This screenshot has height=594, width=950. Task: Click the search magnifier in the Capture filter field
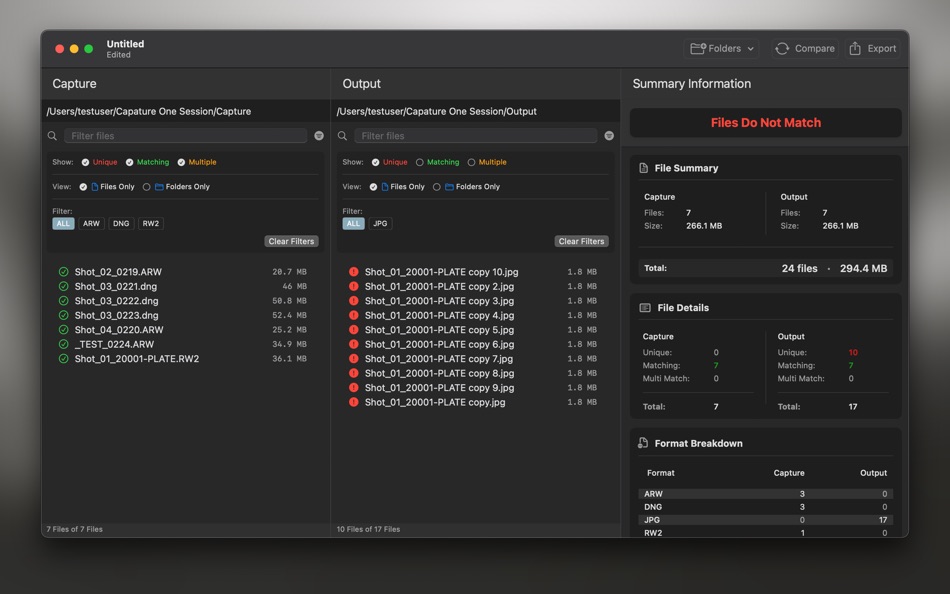click(51, 135)
